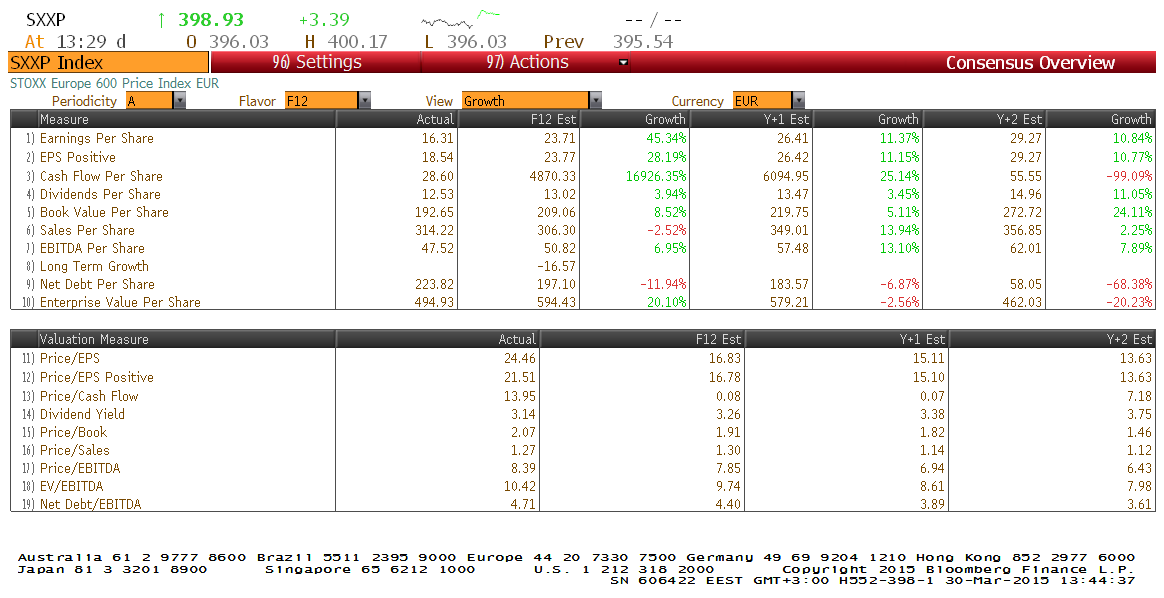Click the green up arrow price indicator
The height and width of the screenshot is (598, 1164).
click(x=161, y=20)
